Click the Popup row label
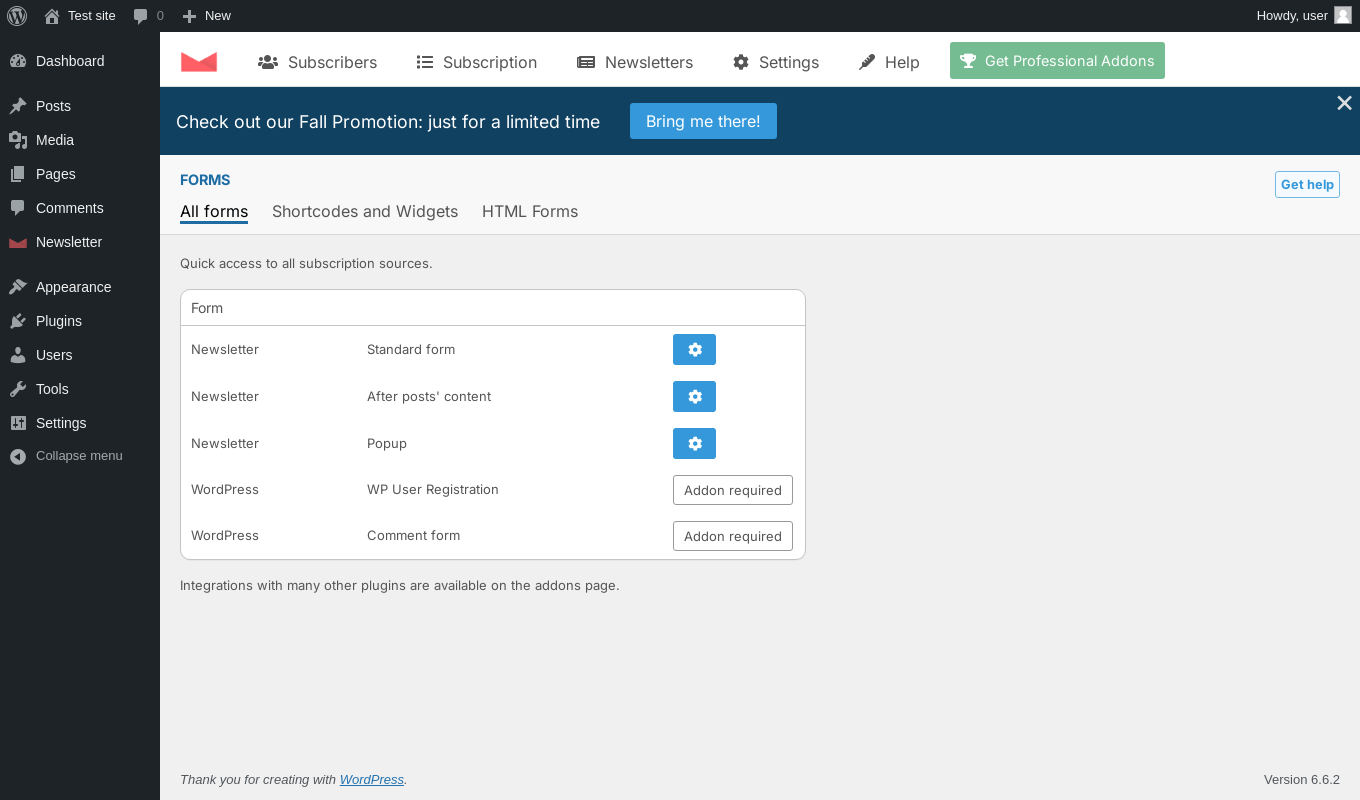 tap(387, 443)
